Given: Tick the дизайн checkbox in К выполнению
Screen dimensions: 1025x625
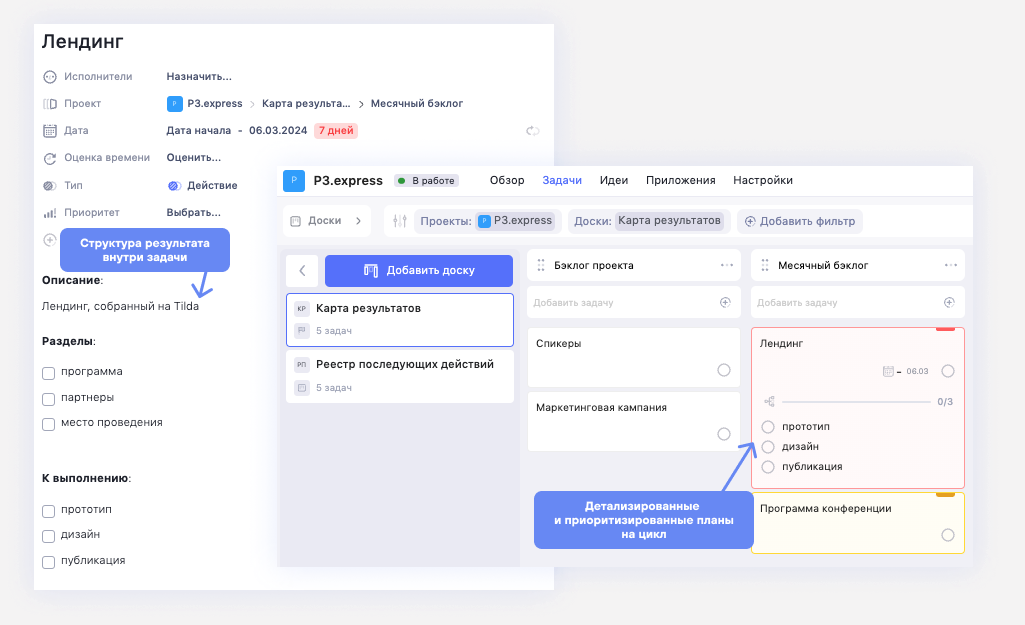Looking at the screenshot, I should (49, 536).
